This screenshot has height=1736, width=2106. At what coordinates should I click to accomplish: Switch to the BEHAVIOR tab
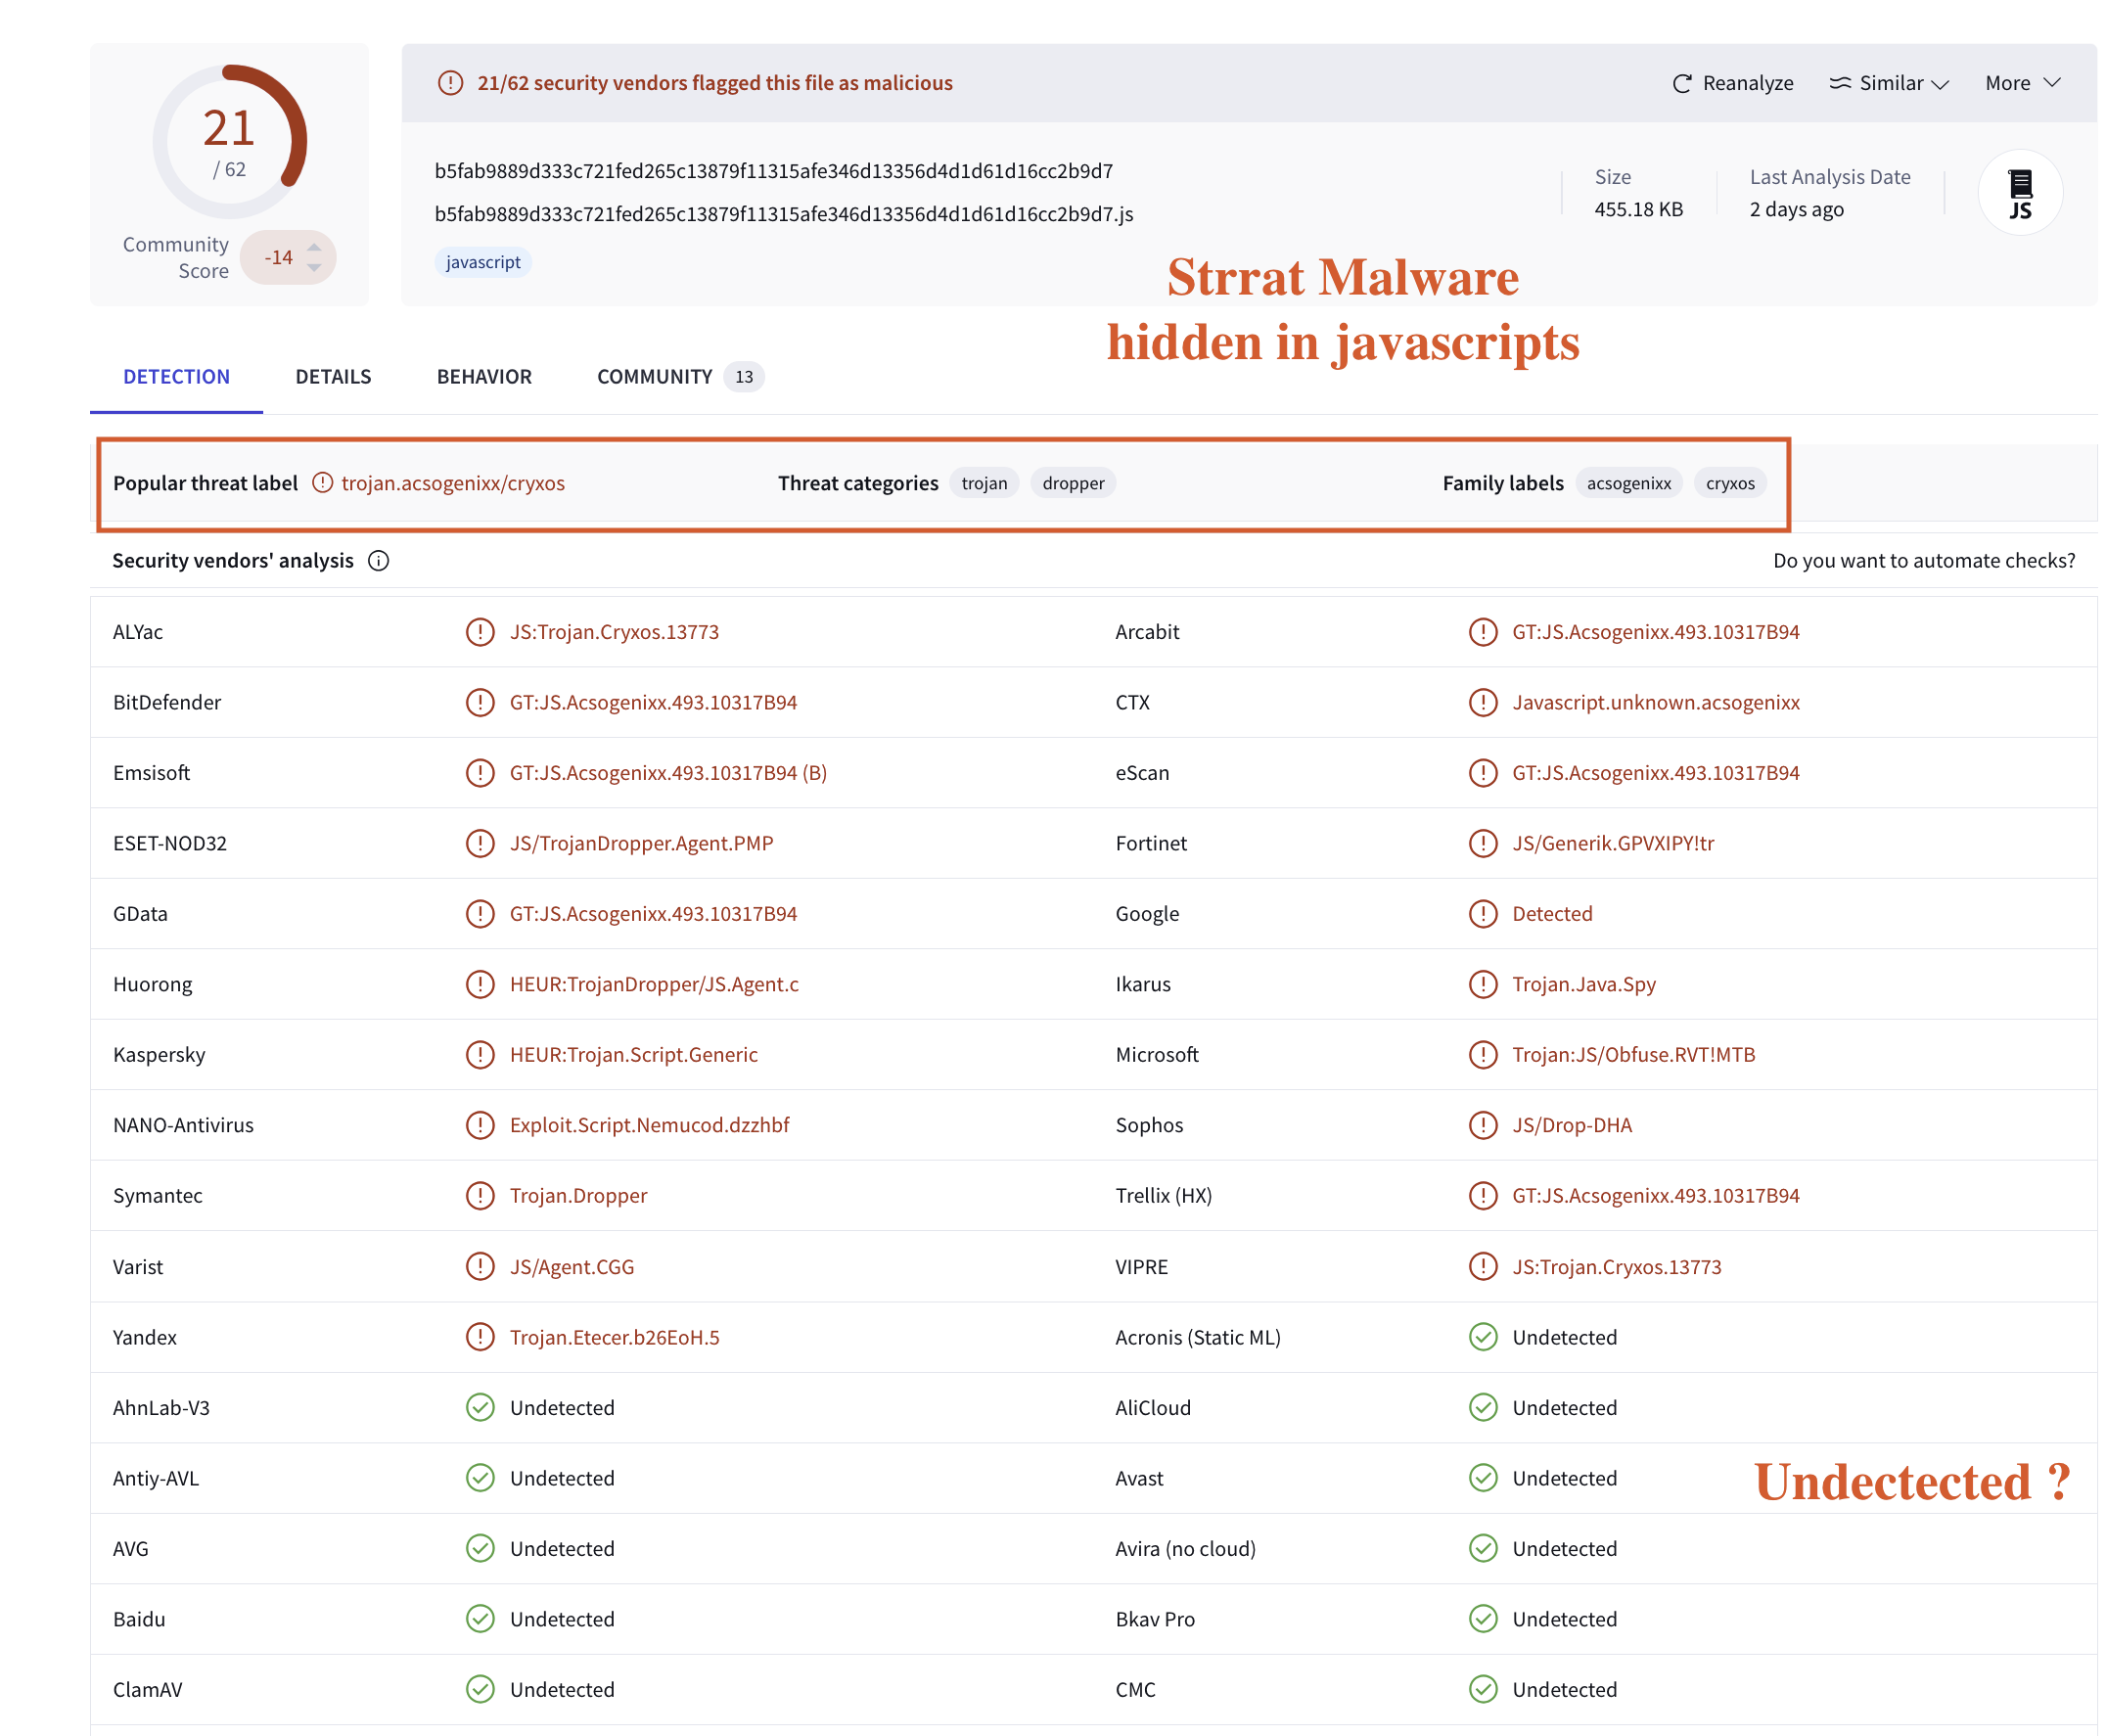(x=482, y=376)
